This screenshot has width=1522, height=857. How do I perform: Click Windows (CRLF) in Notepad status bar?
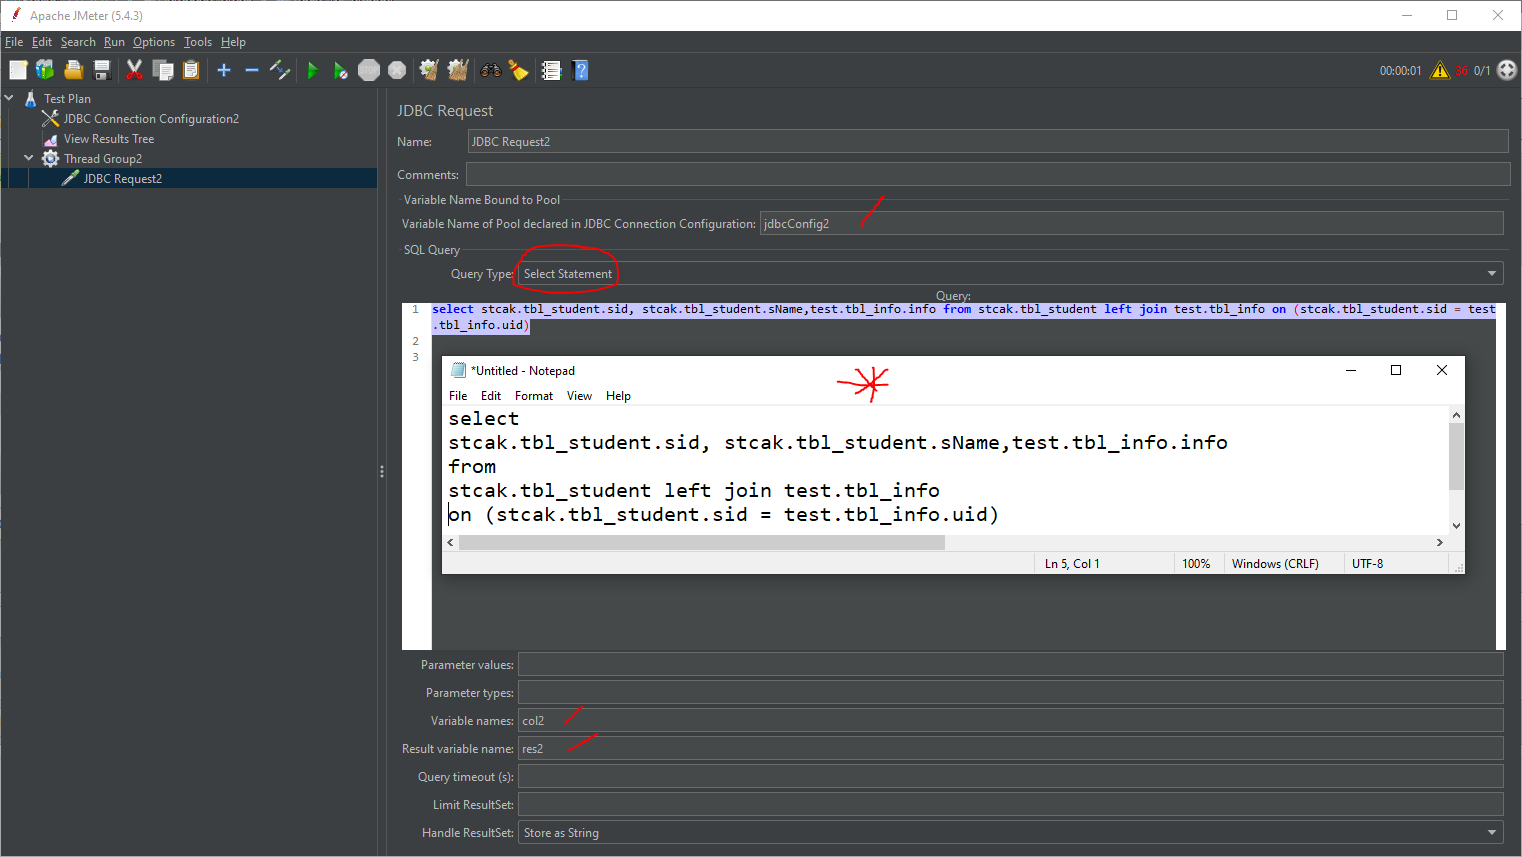click(1275, 564)
